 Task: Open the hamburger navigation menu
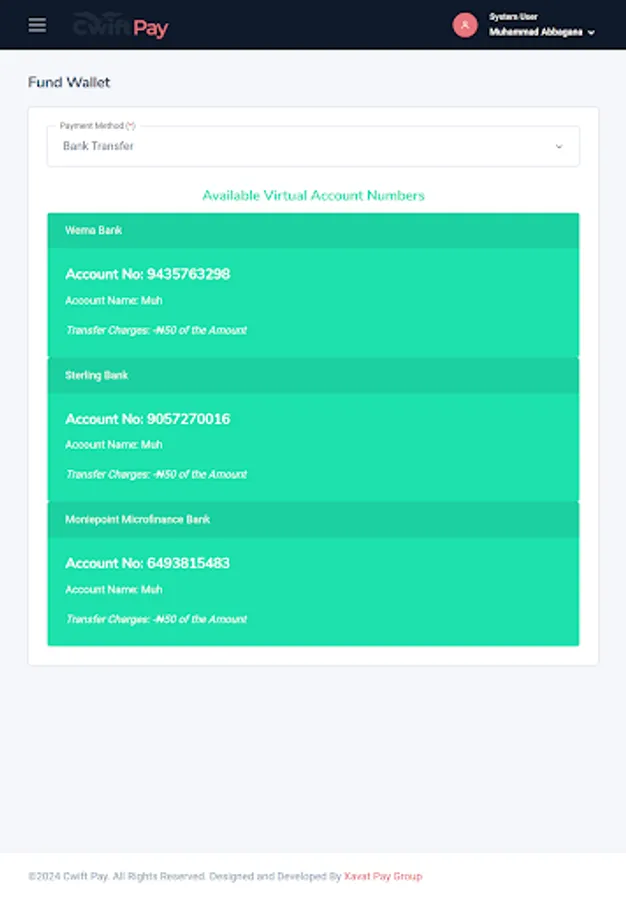pyautogui.click(x=37, y=24)
